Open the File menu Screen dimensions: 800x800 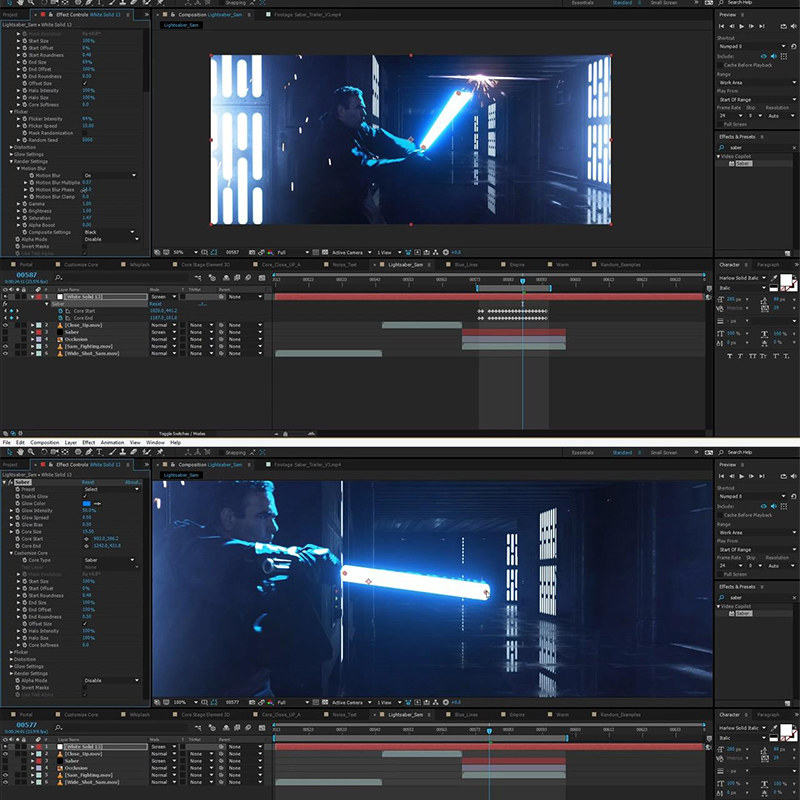(x=7, y=443)
